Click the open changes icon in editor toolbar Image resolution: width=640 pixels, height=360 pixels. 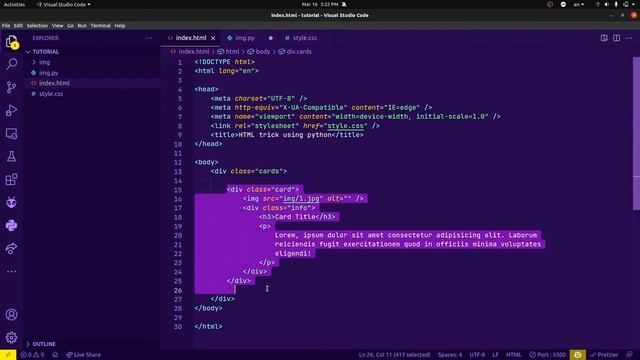tap(604, 38)
